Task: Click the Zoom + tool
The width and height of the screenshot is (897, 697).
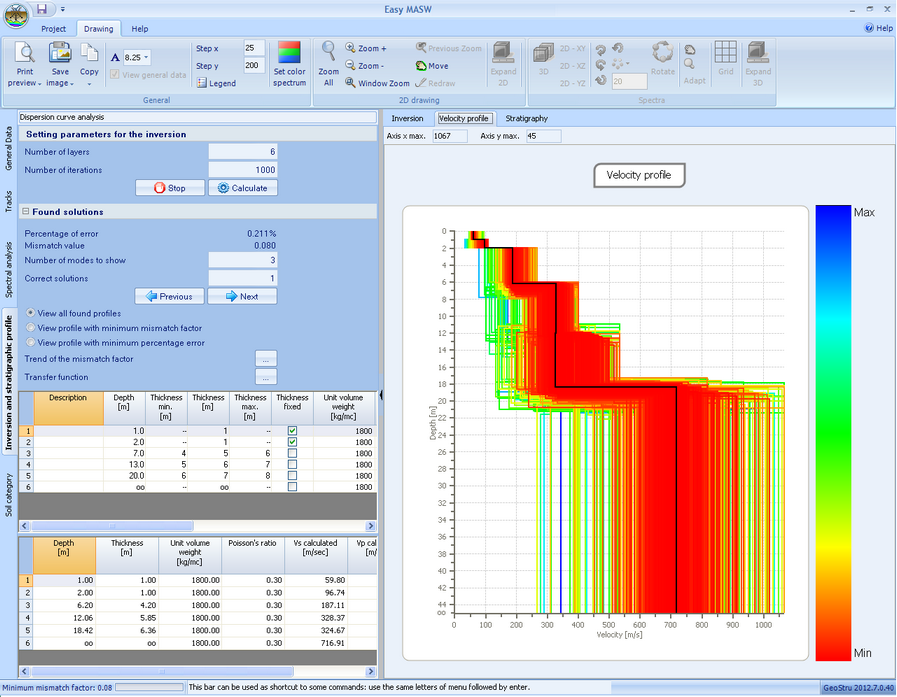Action: point(366,48)
